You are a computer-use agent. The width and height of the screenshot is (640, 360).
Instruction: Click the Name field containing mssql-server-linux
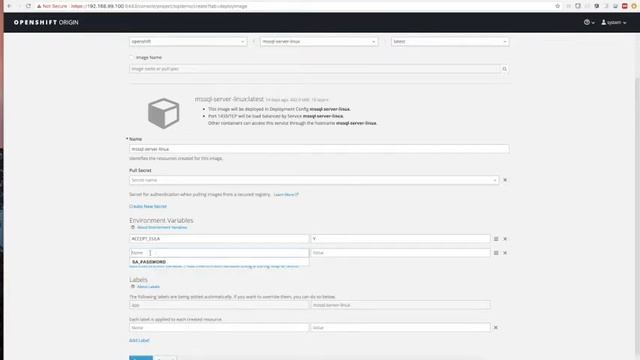coord(319,149)
